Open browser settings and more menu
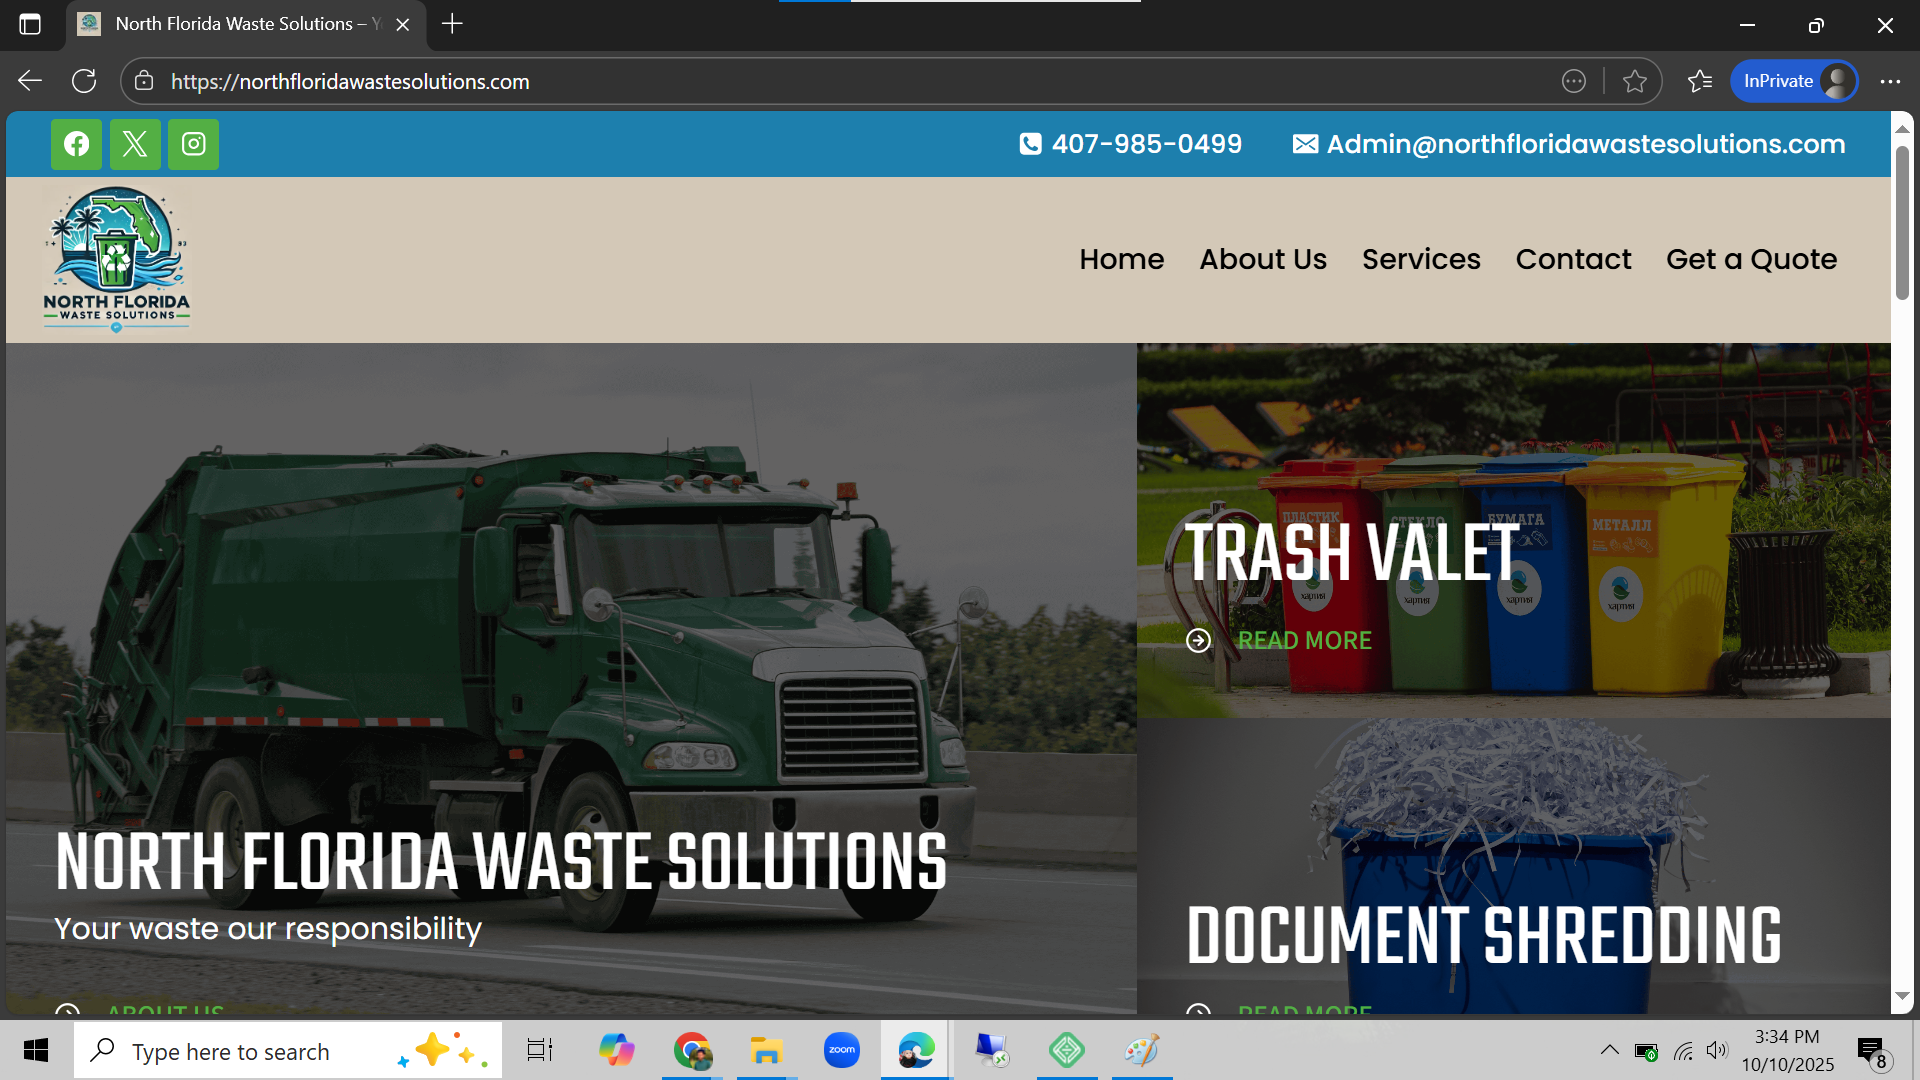Image resolution: width=1920 pixels, height=1080 pixels. 1889,81
